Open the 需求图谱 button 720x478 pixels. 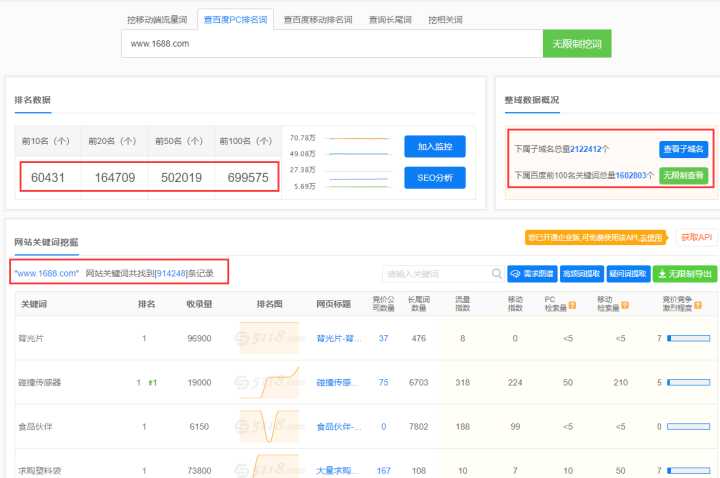pos(532,274)
